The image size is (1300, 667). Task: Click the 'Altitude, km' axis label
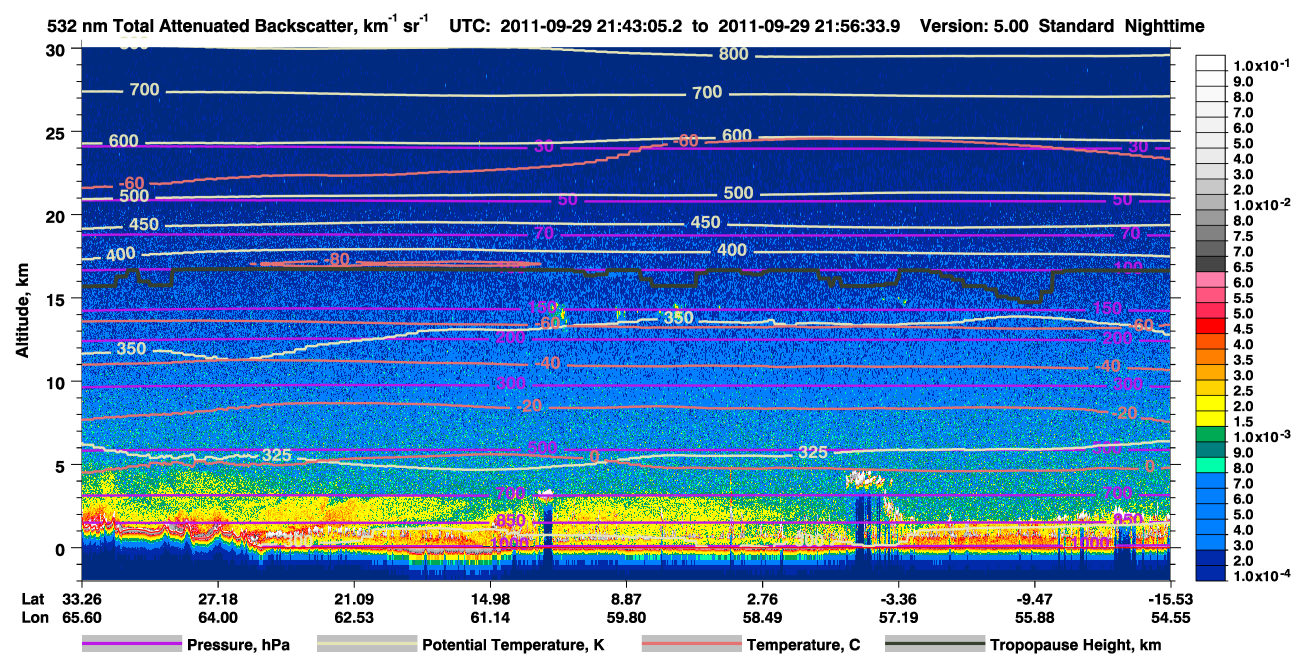[22, 312]
